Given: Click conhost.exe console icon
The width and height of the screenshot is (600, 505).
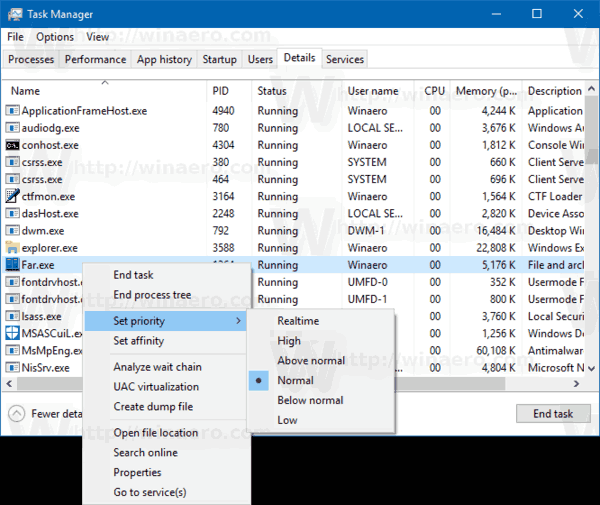Looking at the screenshot, I should (12, 145).
